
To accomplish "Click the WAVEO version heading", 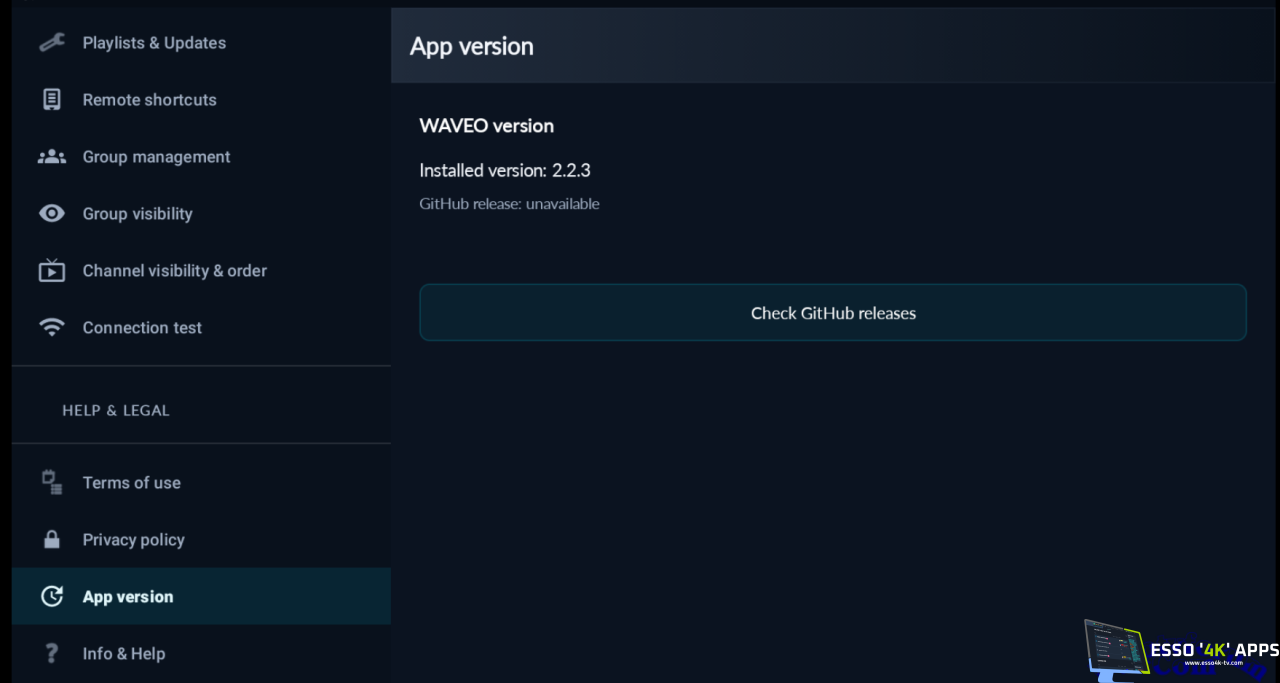I will [486, 126].
